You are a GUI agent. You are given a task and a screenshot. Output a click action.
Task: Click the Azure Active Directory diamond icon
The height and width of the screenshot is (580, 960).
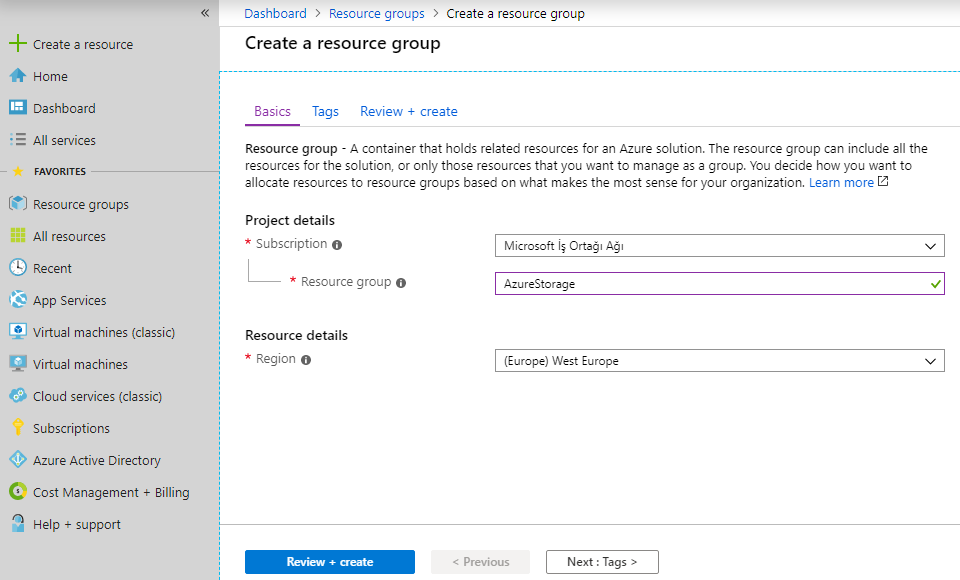click(18, 459)
